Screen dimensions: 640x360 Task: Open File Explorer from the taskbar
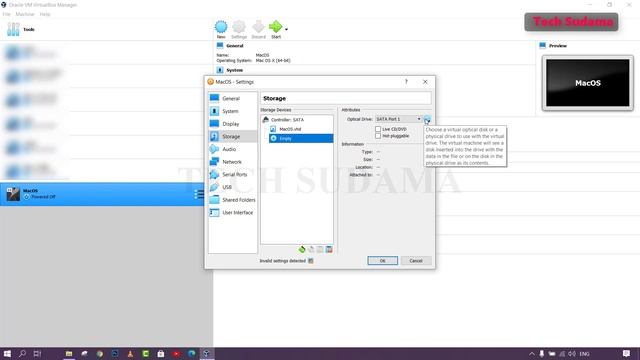coord(69,353)
